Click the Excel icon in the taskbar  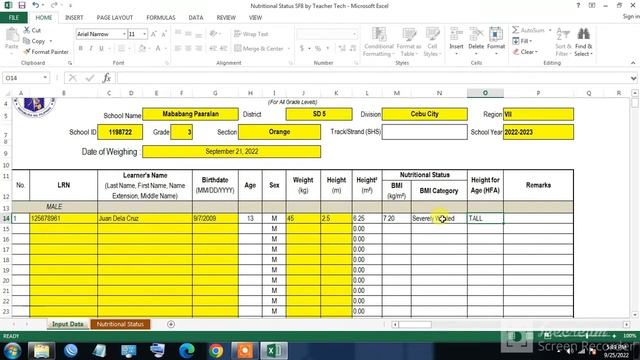274,351
